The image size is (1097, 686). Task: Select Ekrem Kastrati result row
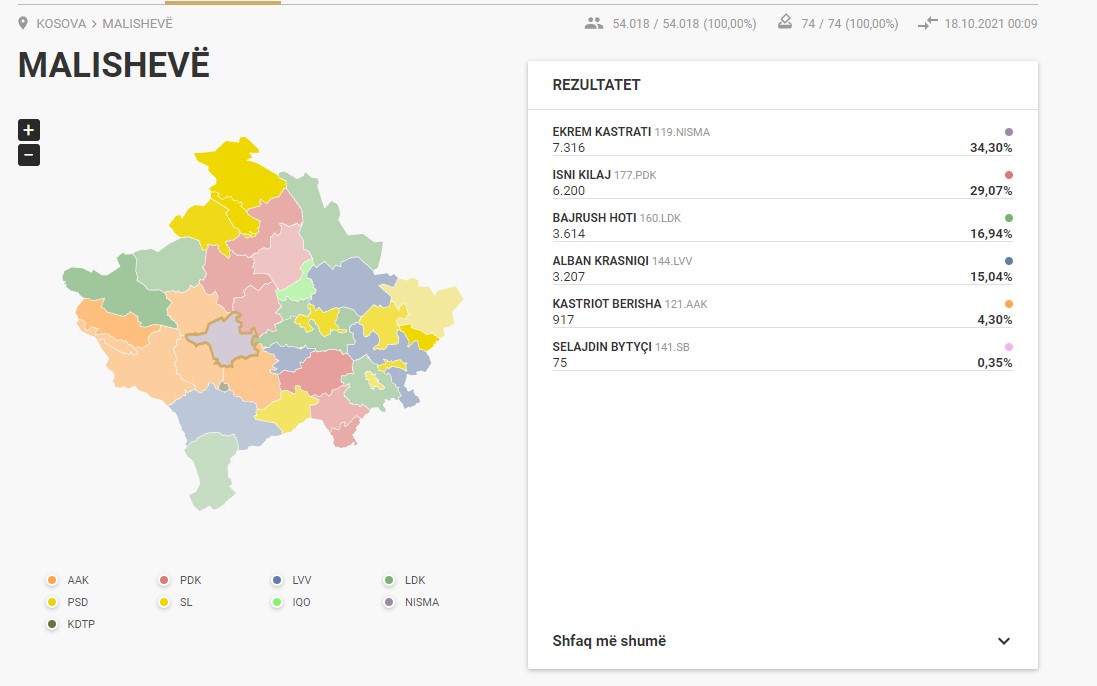781,140
